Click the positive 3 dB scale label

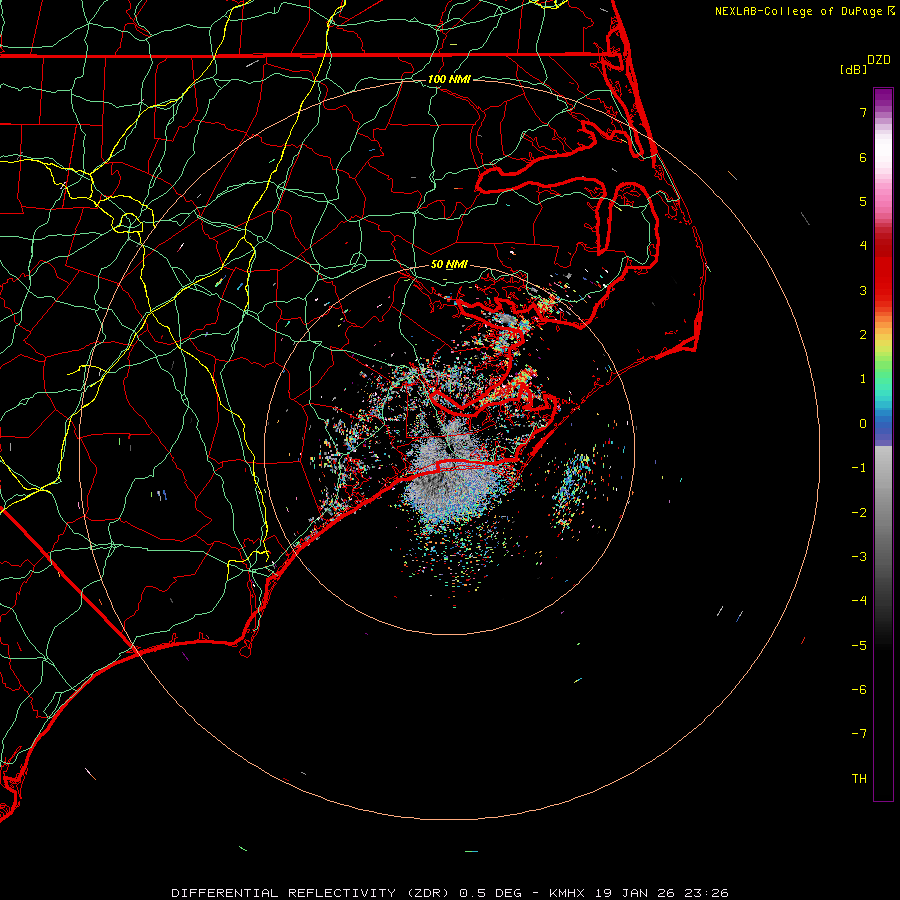coord(863,290)
